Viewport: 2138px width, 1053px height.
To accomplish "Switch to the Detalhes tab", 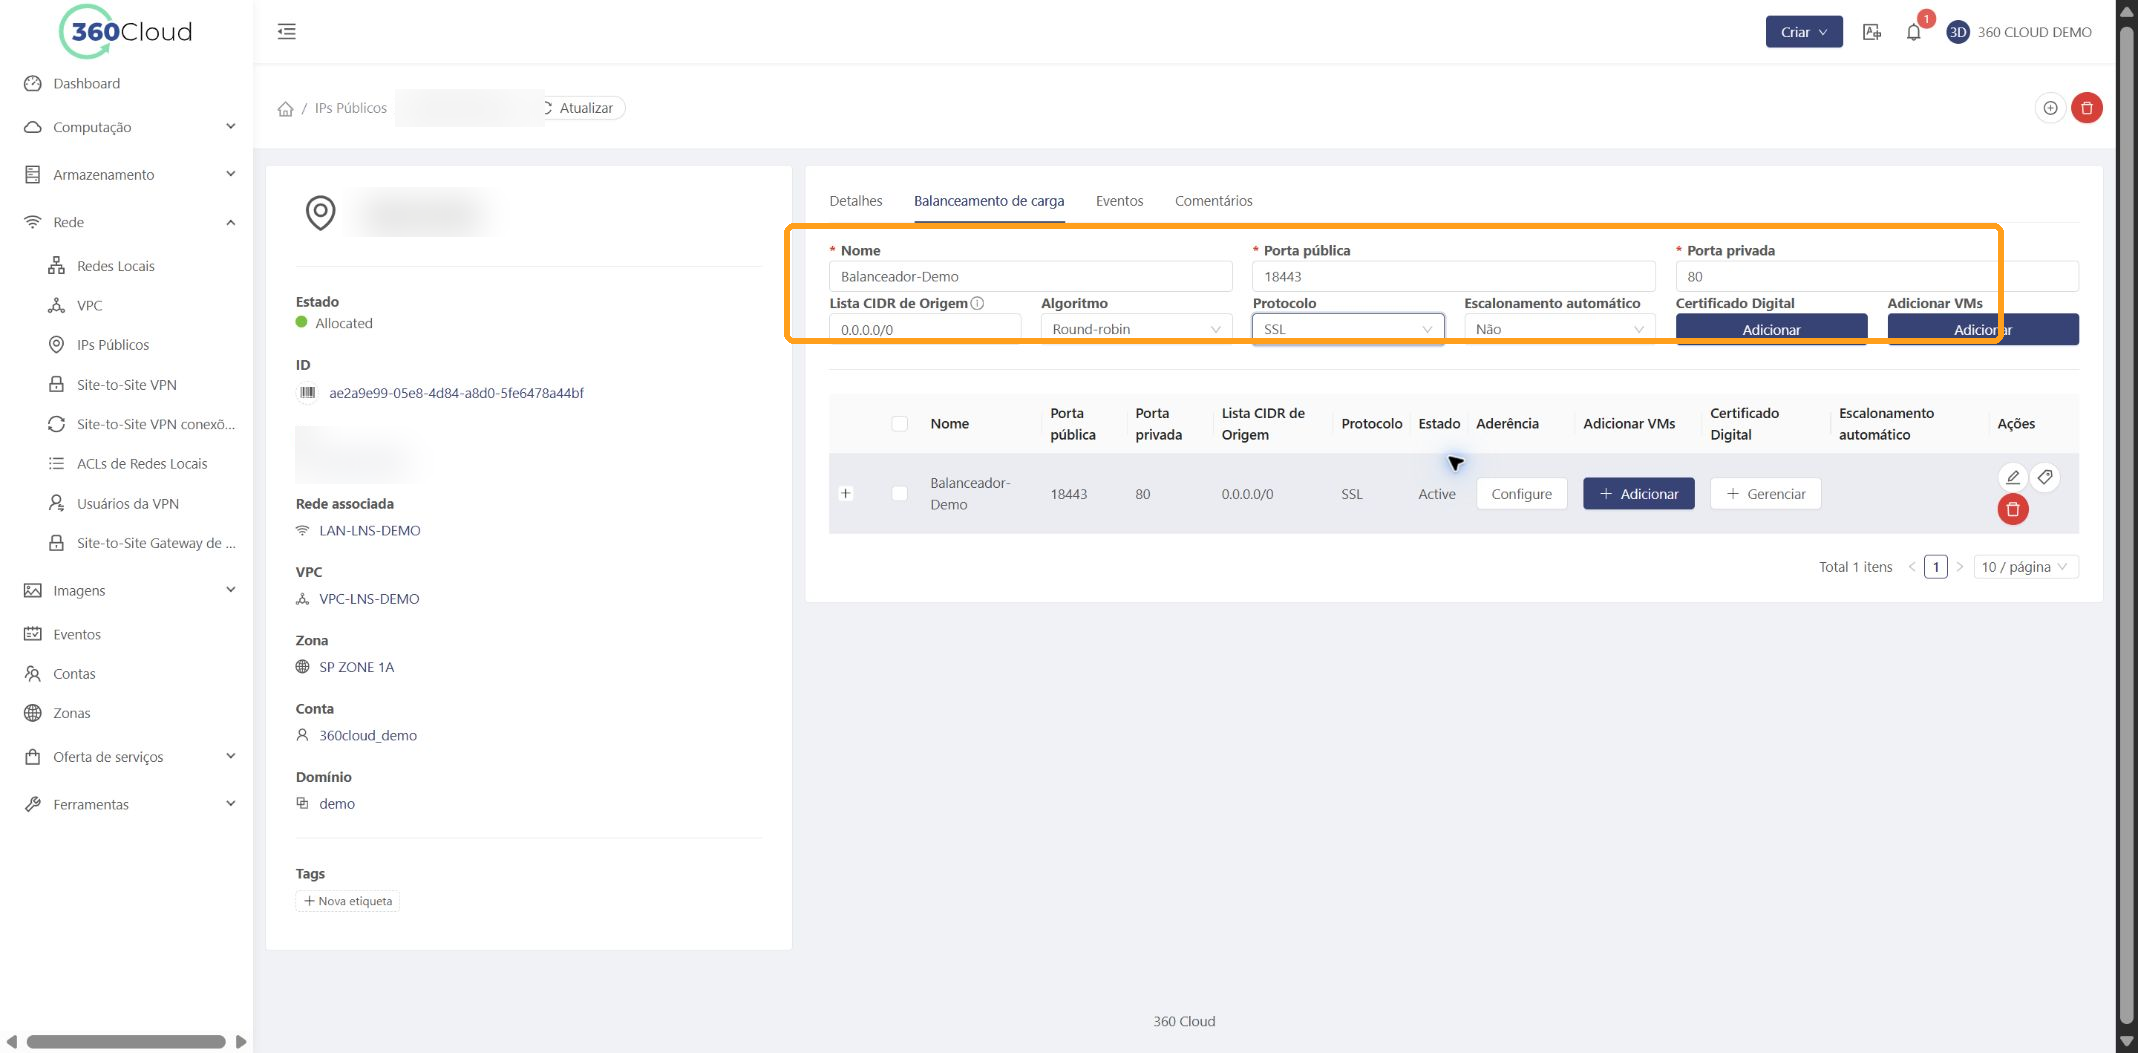I will pyautogui.click(x=856, y=201).
